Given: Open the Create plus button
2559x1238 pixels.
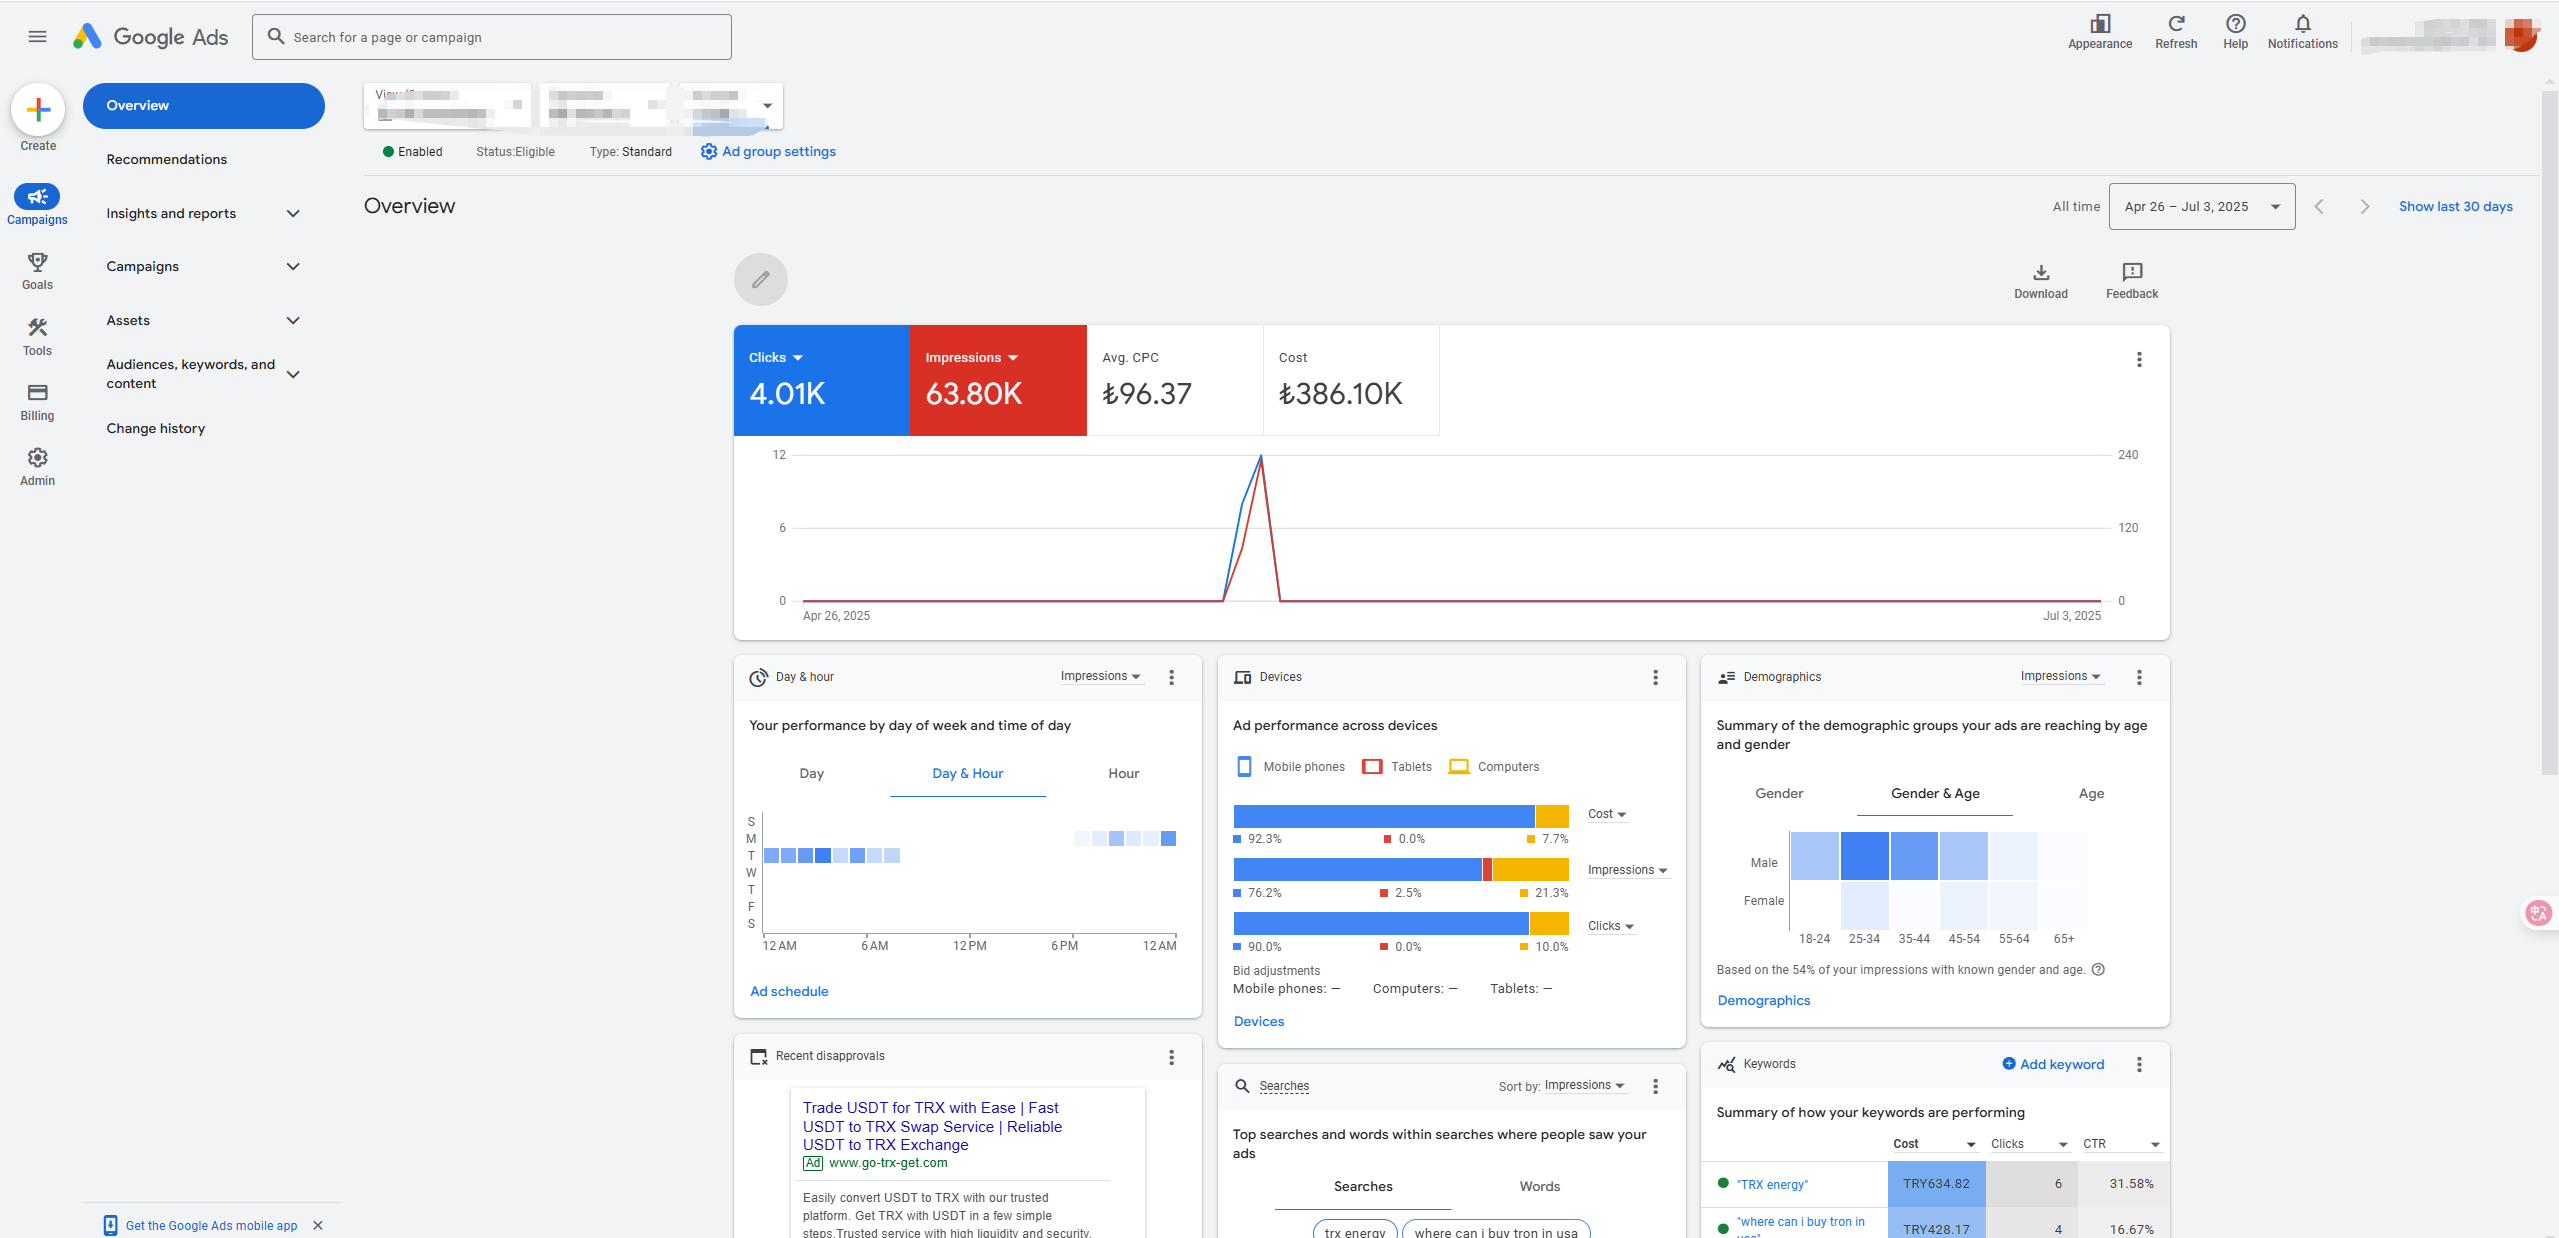Looking at the screenshot, I should 38,109.
